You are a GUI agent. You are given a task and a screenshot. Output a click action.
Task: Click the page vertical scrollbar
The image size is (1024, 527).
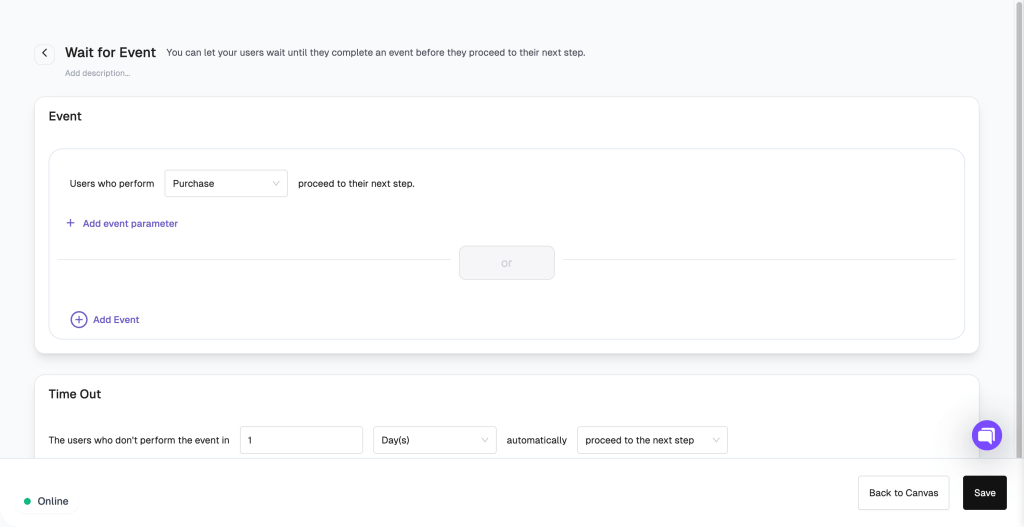1019,229
